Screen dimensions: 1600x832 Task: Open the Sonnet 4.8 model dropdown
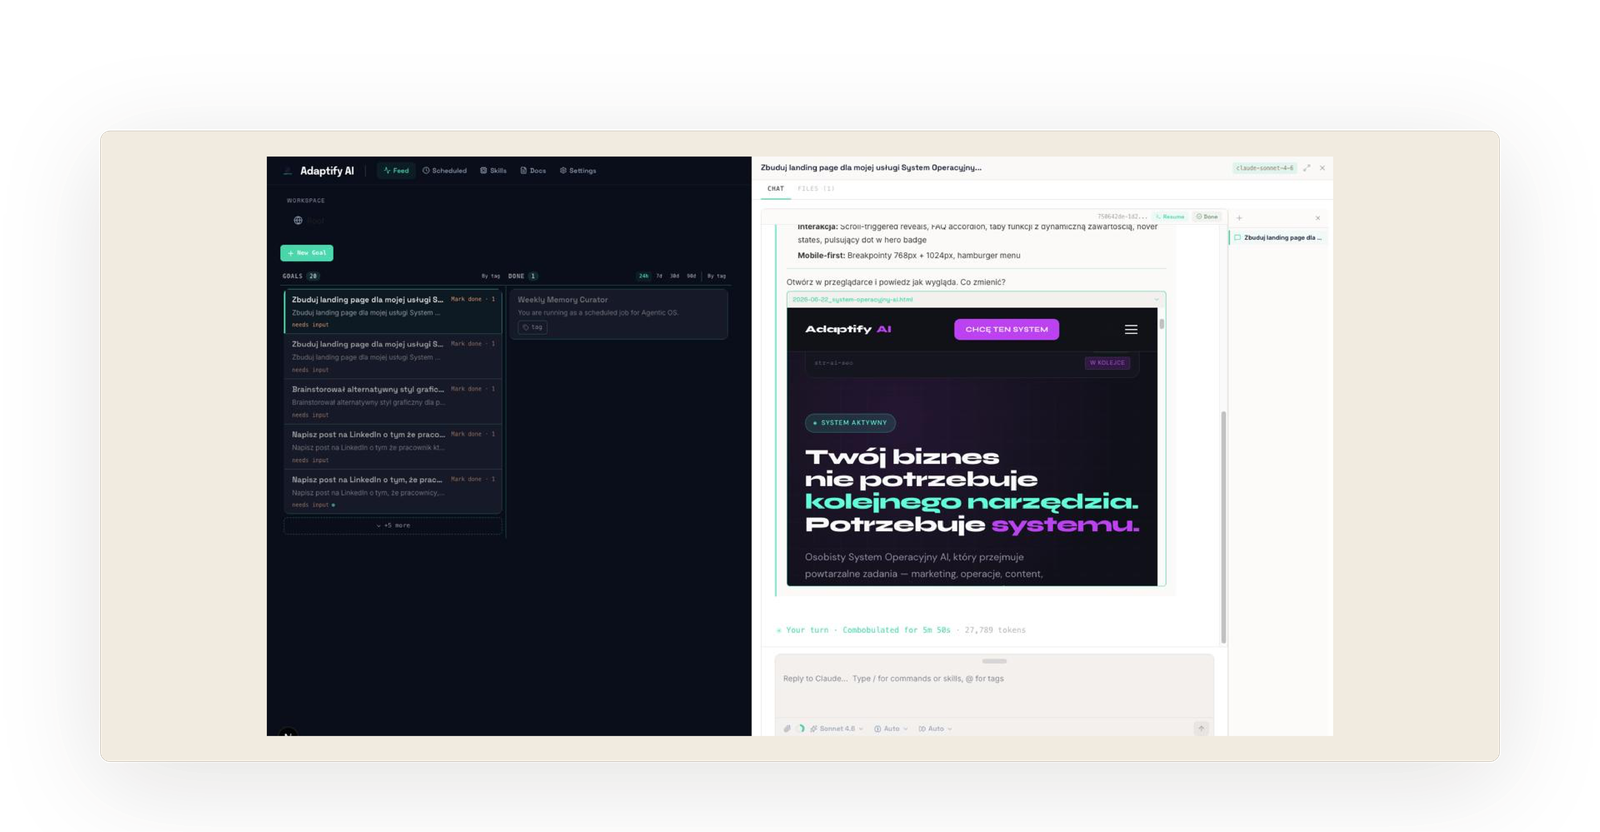tap(837, 729)
